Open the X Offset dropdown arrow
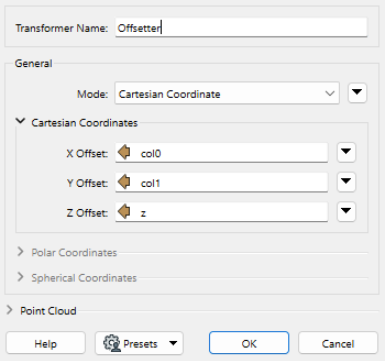Viewport: 385px width, 362px height. 346,152
